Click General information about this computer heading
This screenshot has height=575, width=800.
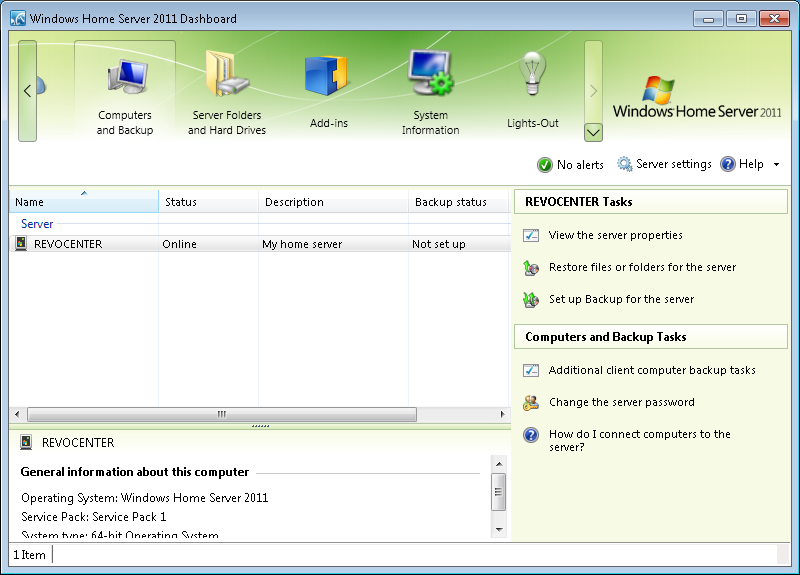(x=135, y=472)
